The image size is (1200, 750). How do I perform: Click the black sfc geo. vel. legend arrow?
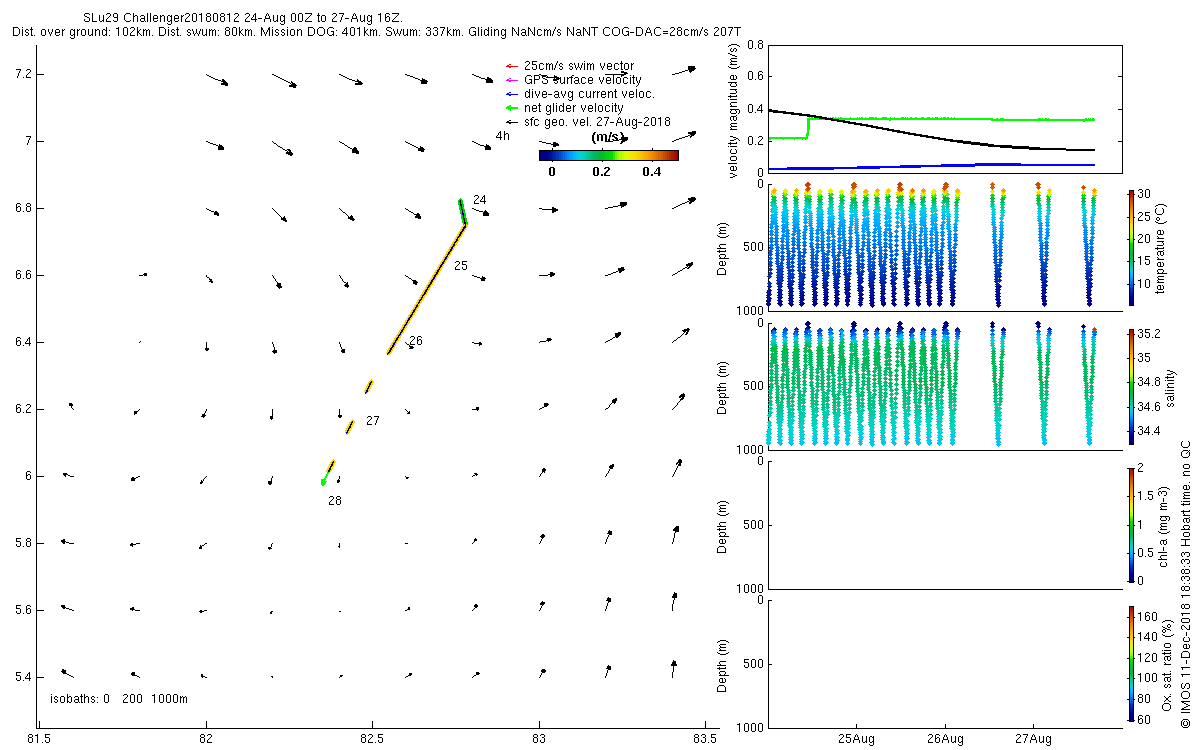click(x=512, y=122)
